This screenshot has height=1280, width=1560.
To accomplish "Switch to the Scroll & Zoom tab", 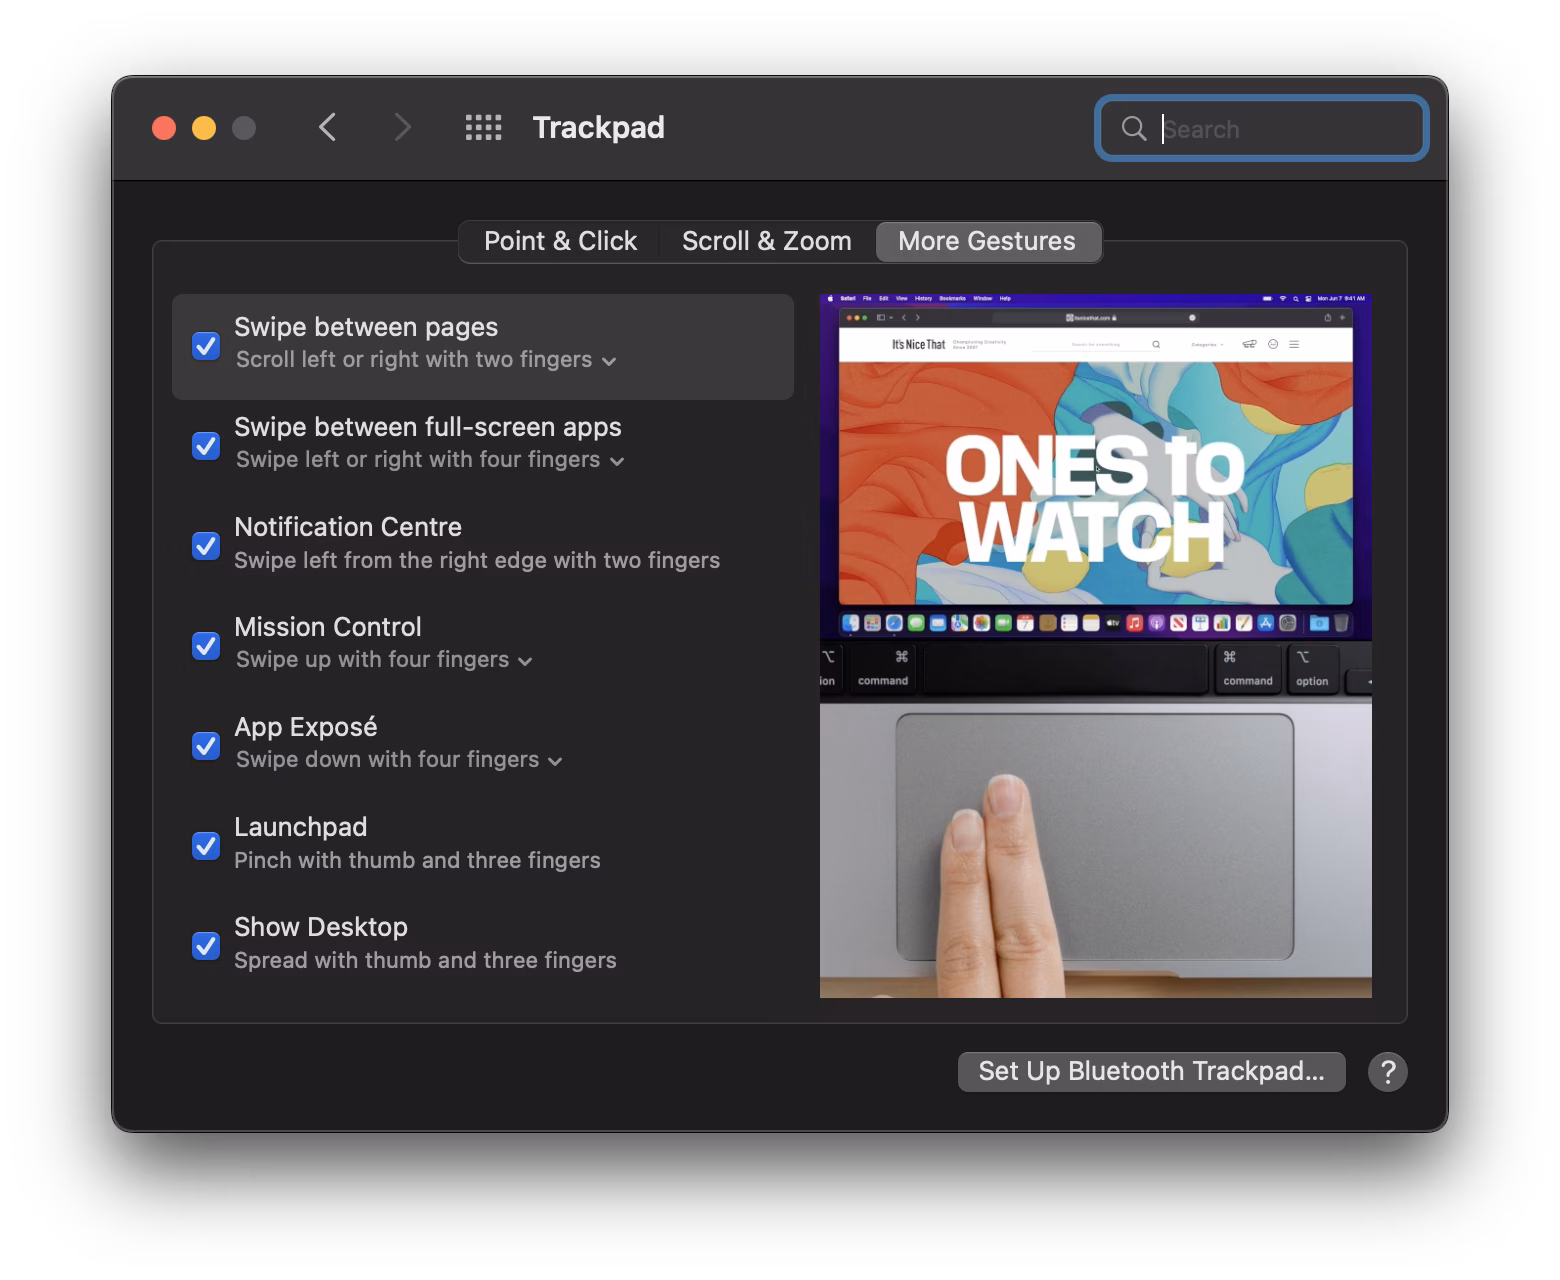I will [766, 242].
